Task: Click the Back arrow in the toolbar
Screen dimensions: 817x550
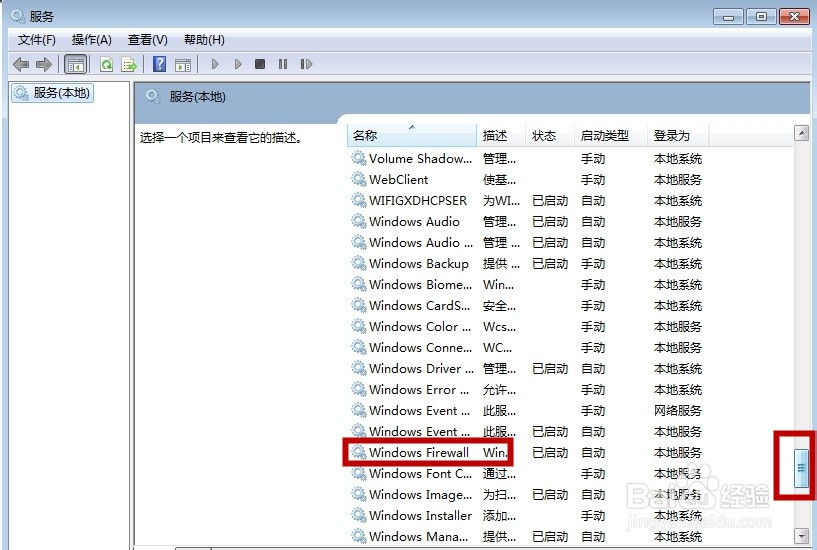Action: click(x=21, y=65)
